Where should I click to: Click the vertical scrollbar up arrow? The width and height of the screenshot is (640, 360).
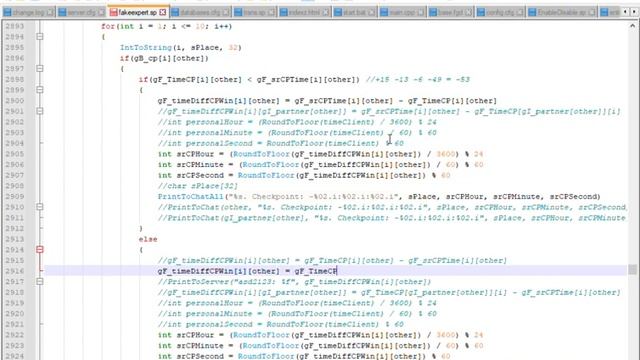coord(633,26)
